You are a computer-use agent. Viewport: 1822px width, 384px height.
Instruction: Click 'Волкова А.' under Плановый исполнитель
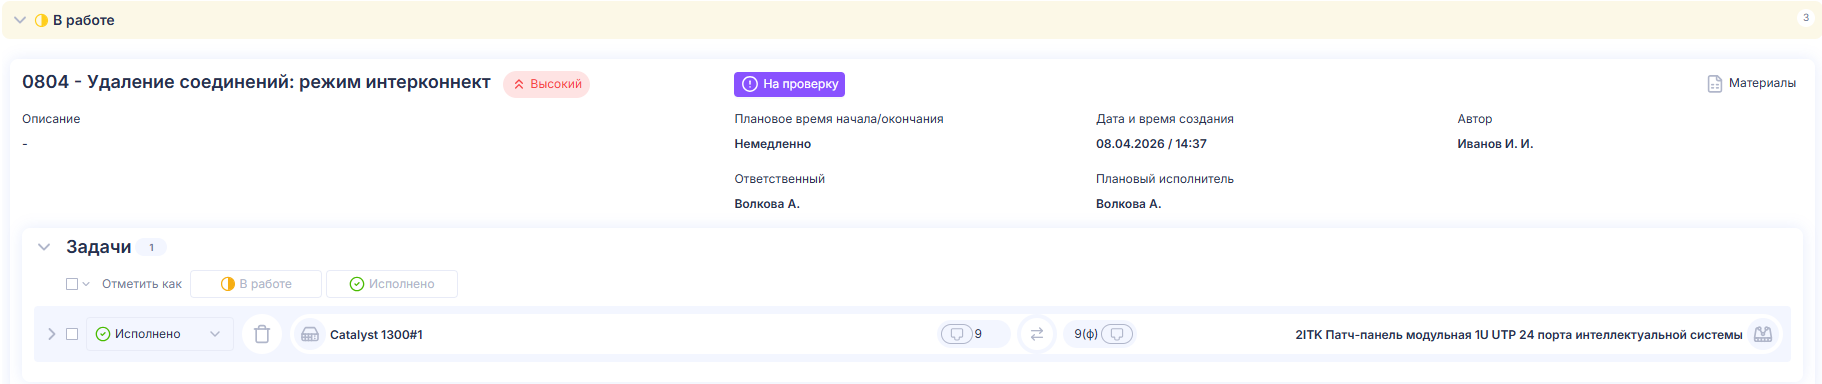click(1128, 204)
